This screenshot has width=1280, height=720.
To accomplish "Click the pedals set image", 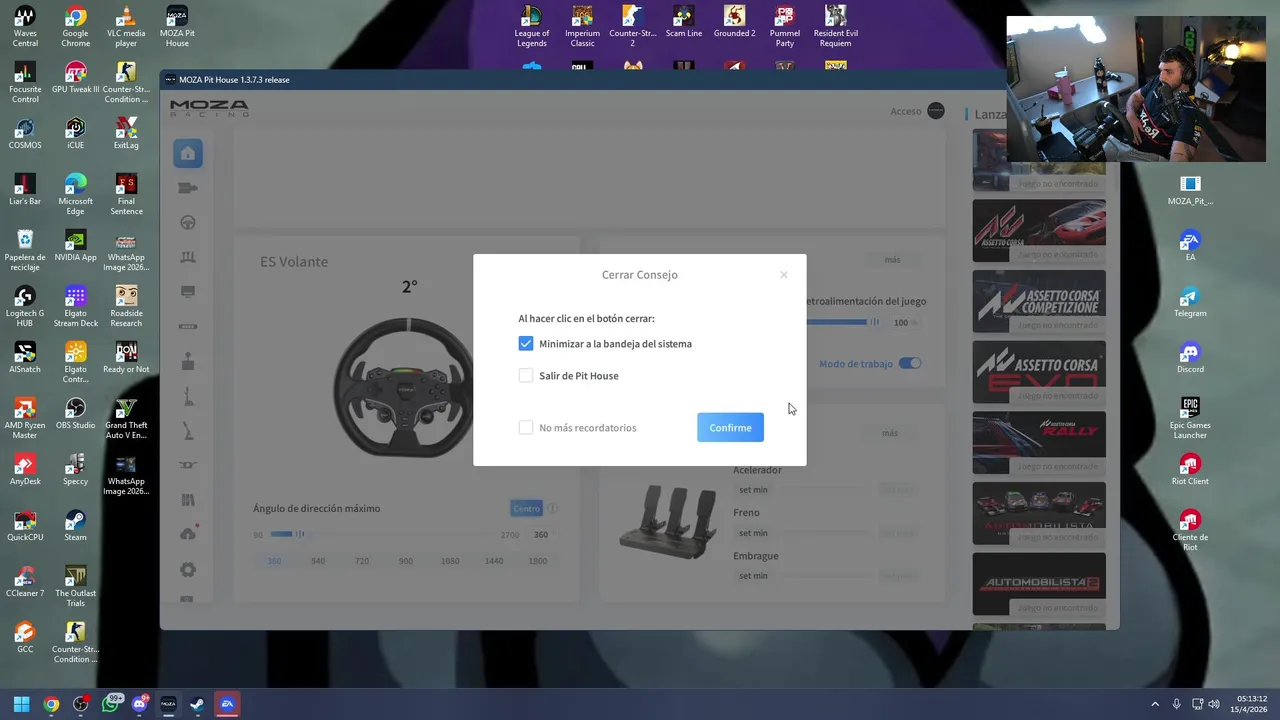I will (x=669, y=523).
